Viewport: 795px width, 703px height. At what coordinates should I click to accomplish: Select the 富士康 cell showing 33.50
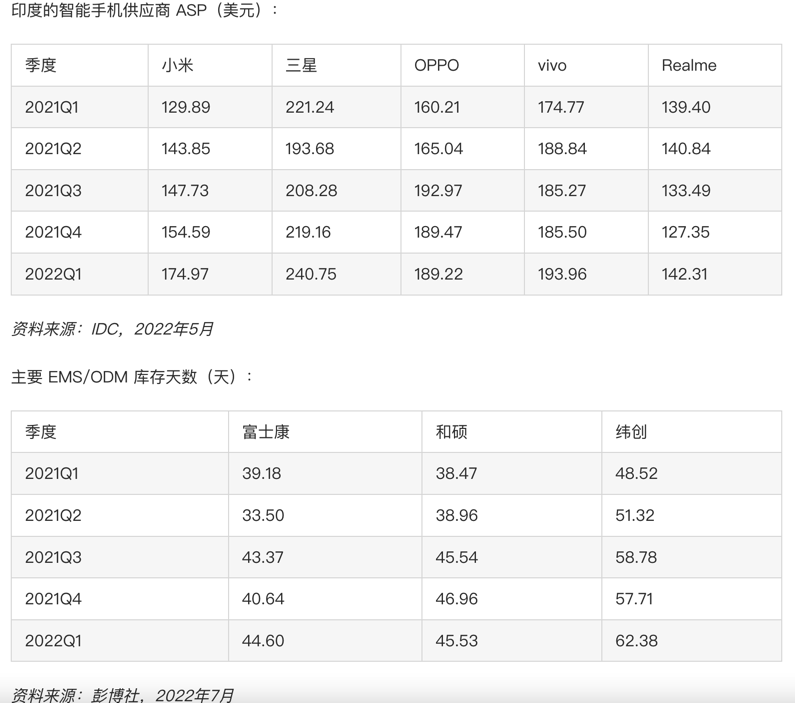coord(263,515)
